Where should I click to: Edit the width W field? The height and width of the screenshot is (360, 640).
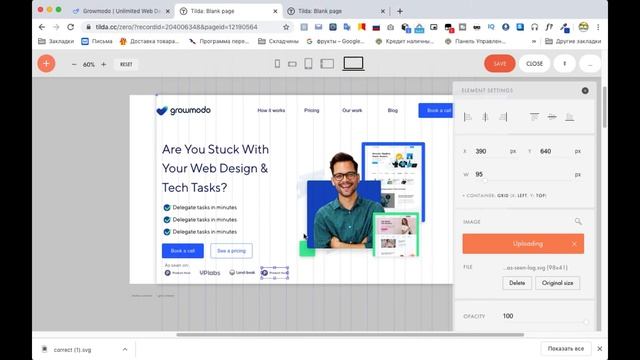tap(522, 175)
